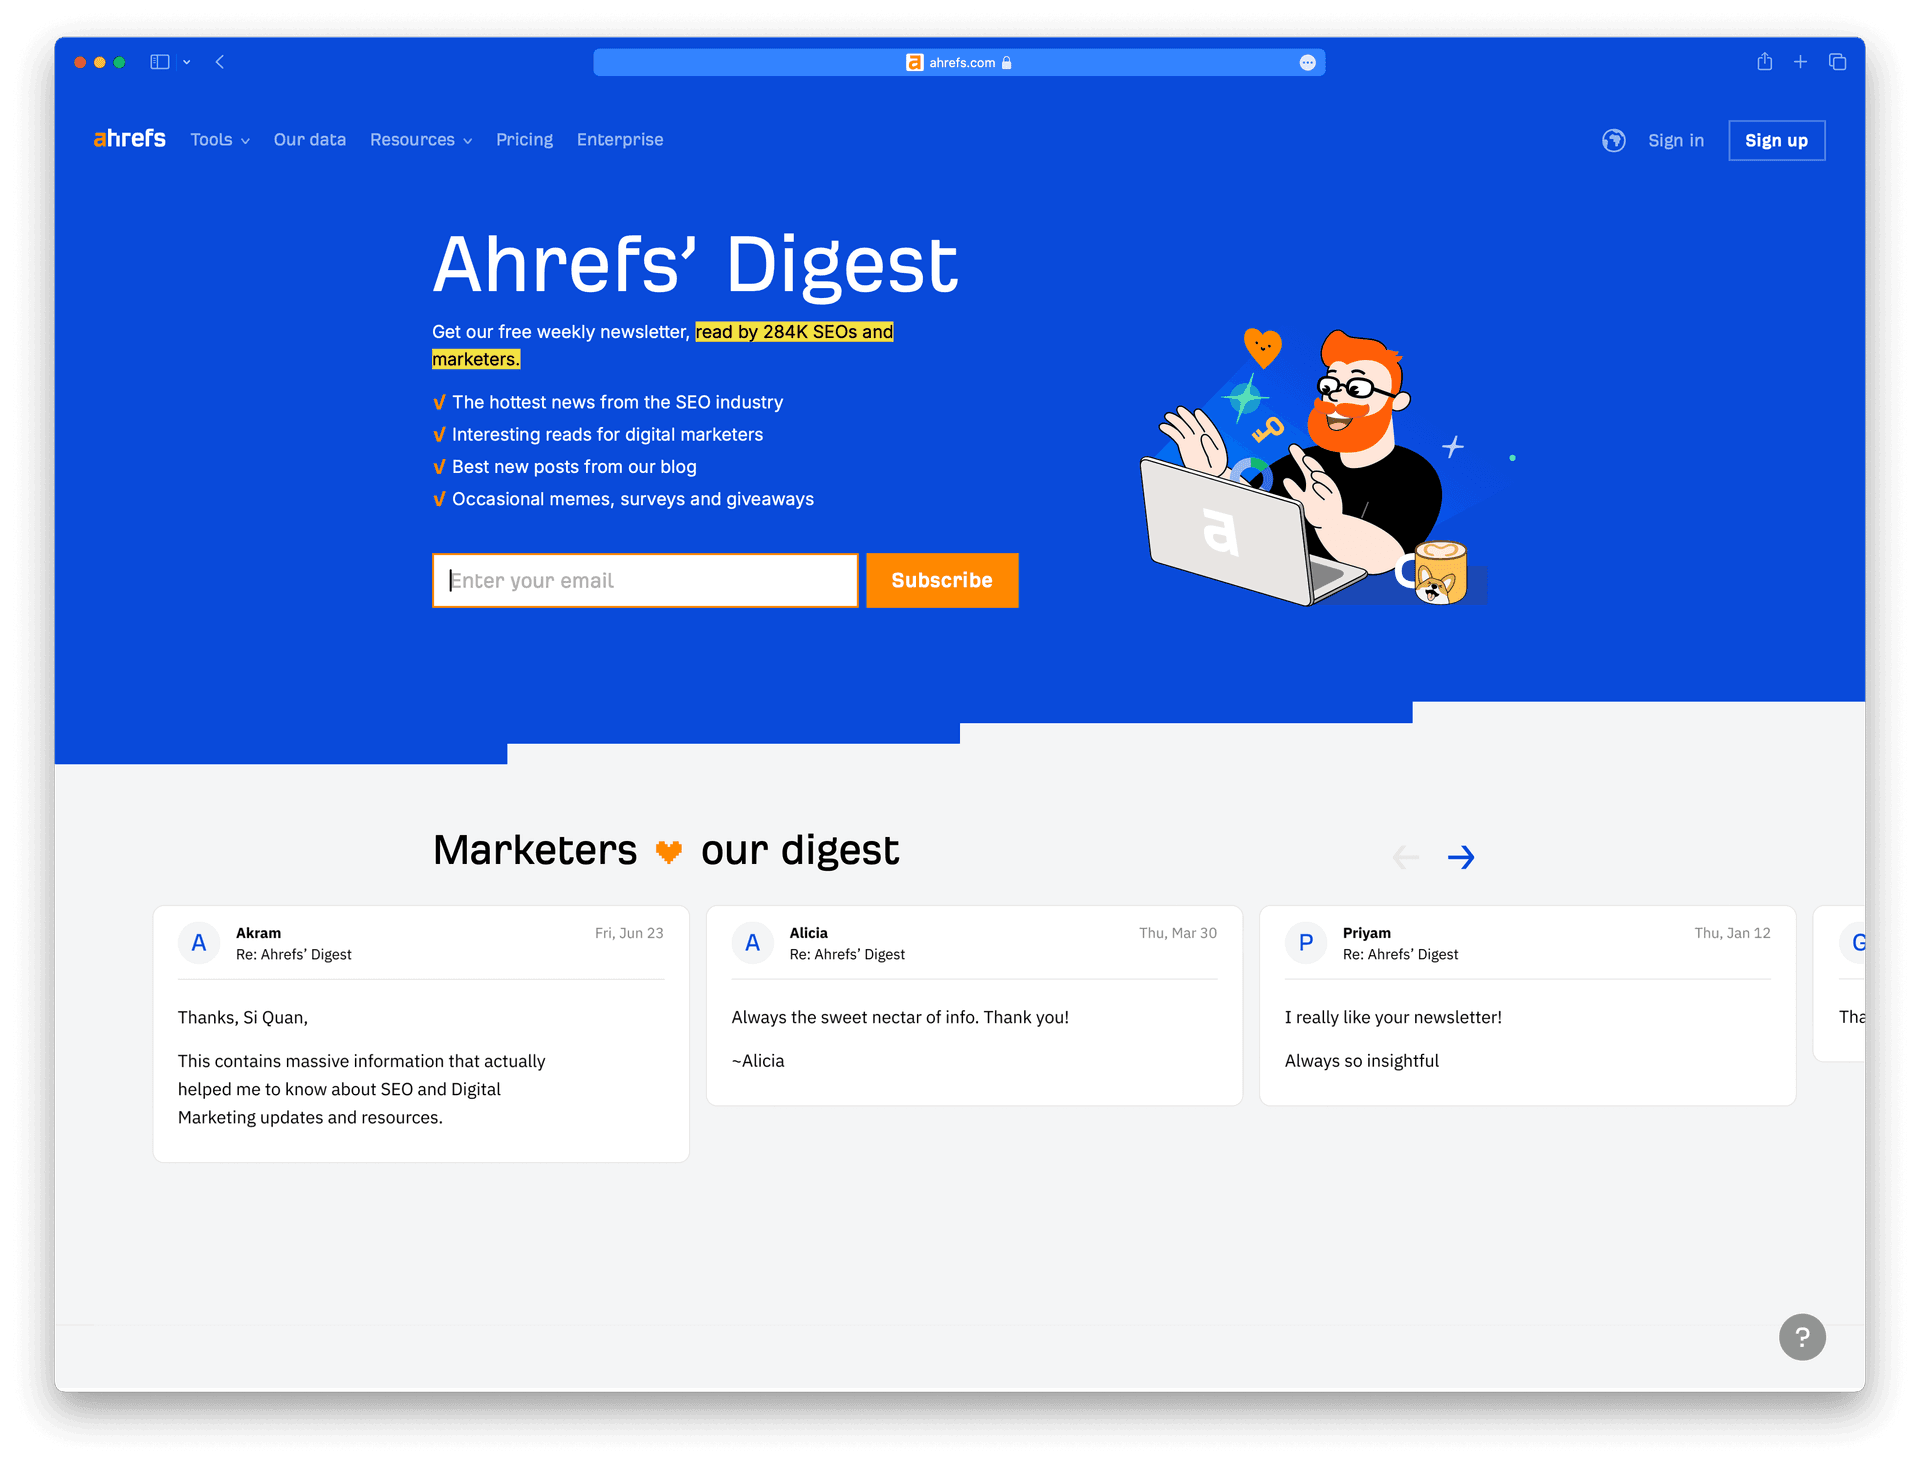Click the bearded man laptop illustration

coord(1315,467)
